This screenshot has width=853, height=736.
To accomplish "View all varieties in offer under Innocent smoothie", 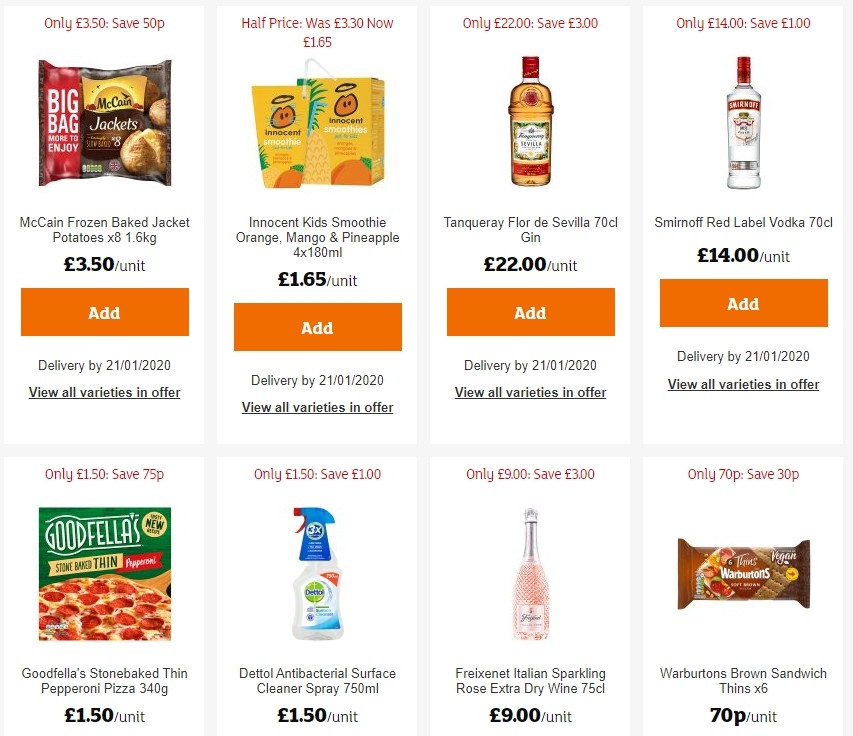I will (x=317, y=407).
